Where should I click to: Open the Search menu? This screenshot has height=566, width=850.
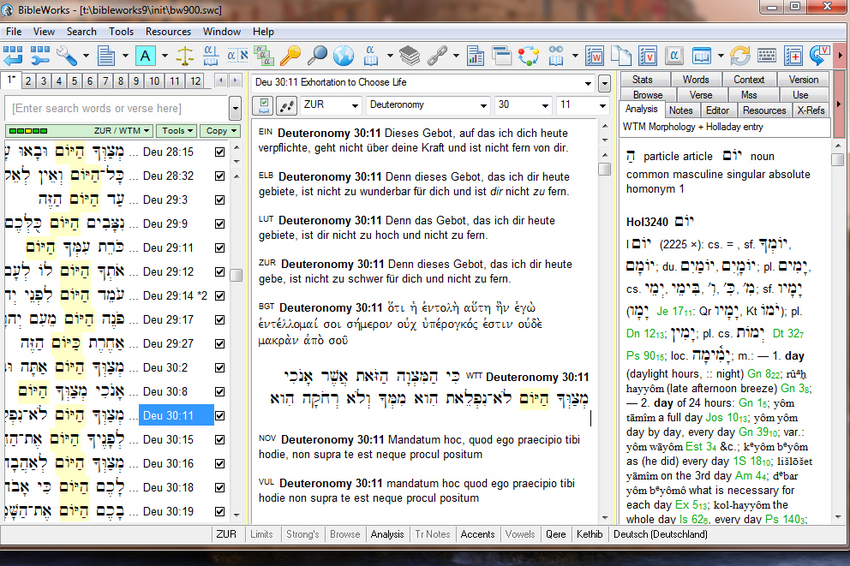click(x=81, y=31)
